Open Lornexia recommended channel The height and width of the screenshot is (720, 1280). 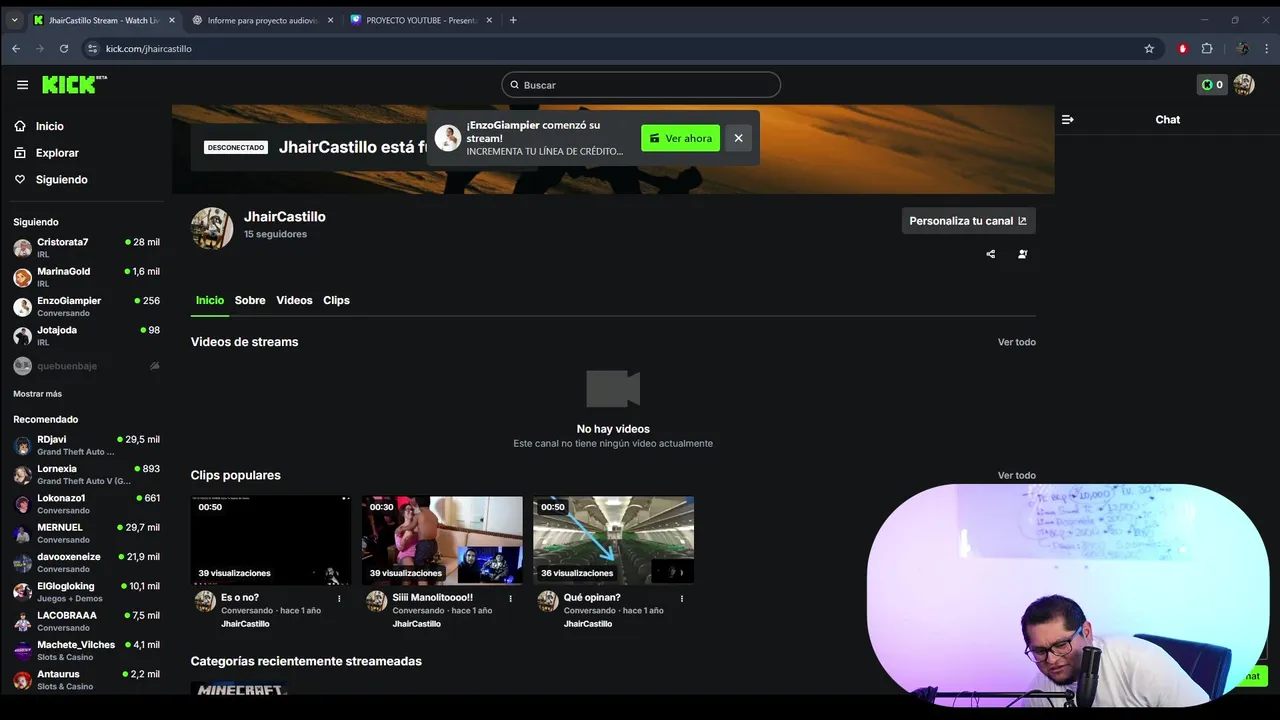86,474
